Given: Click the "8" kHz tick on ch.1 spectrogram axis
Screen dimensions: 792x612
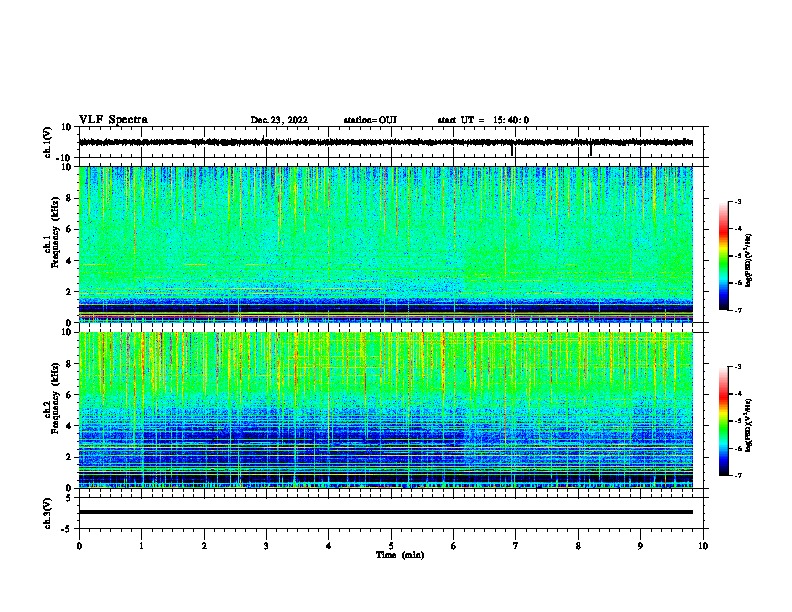Looking at the screenshot, I should click(69, 198).
